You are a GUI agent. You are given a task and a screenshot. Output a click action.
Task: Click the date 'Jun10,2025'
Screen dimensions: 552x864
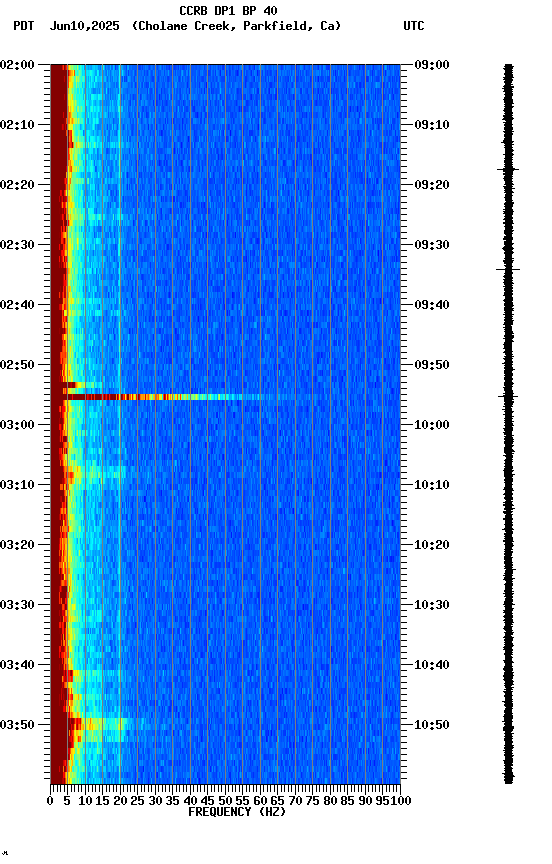tap(84, 26)
